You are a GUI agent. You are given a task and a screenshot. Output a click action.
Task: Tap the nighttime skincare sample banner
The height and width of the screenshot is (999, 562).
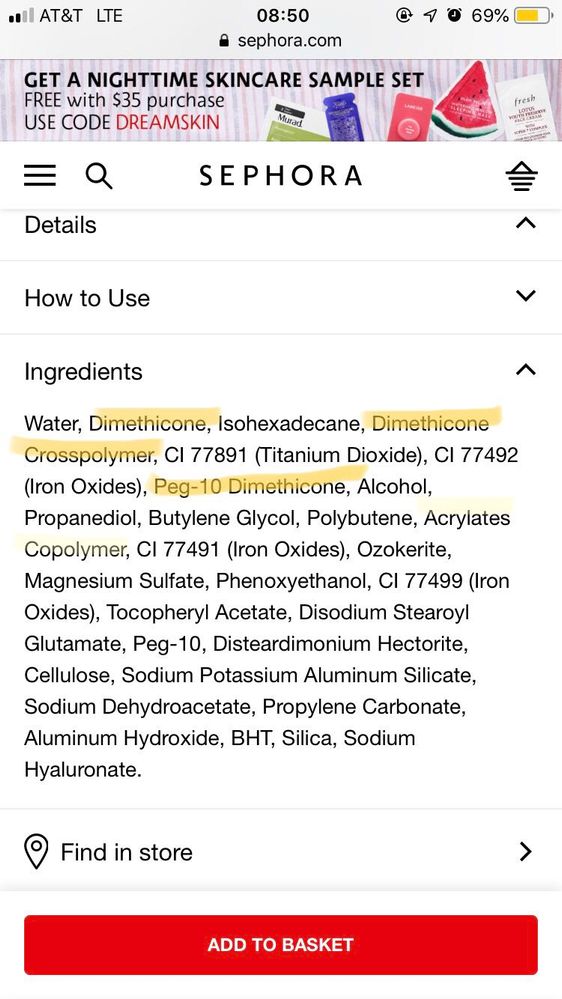click(x=281, y=100)
